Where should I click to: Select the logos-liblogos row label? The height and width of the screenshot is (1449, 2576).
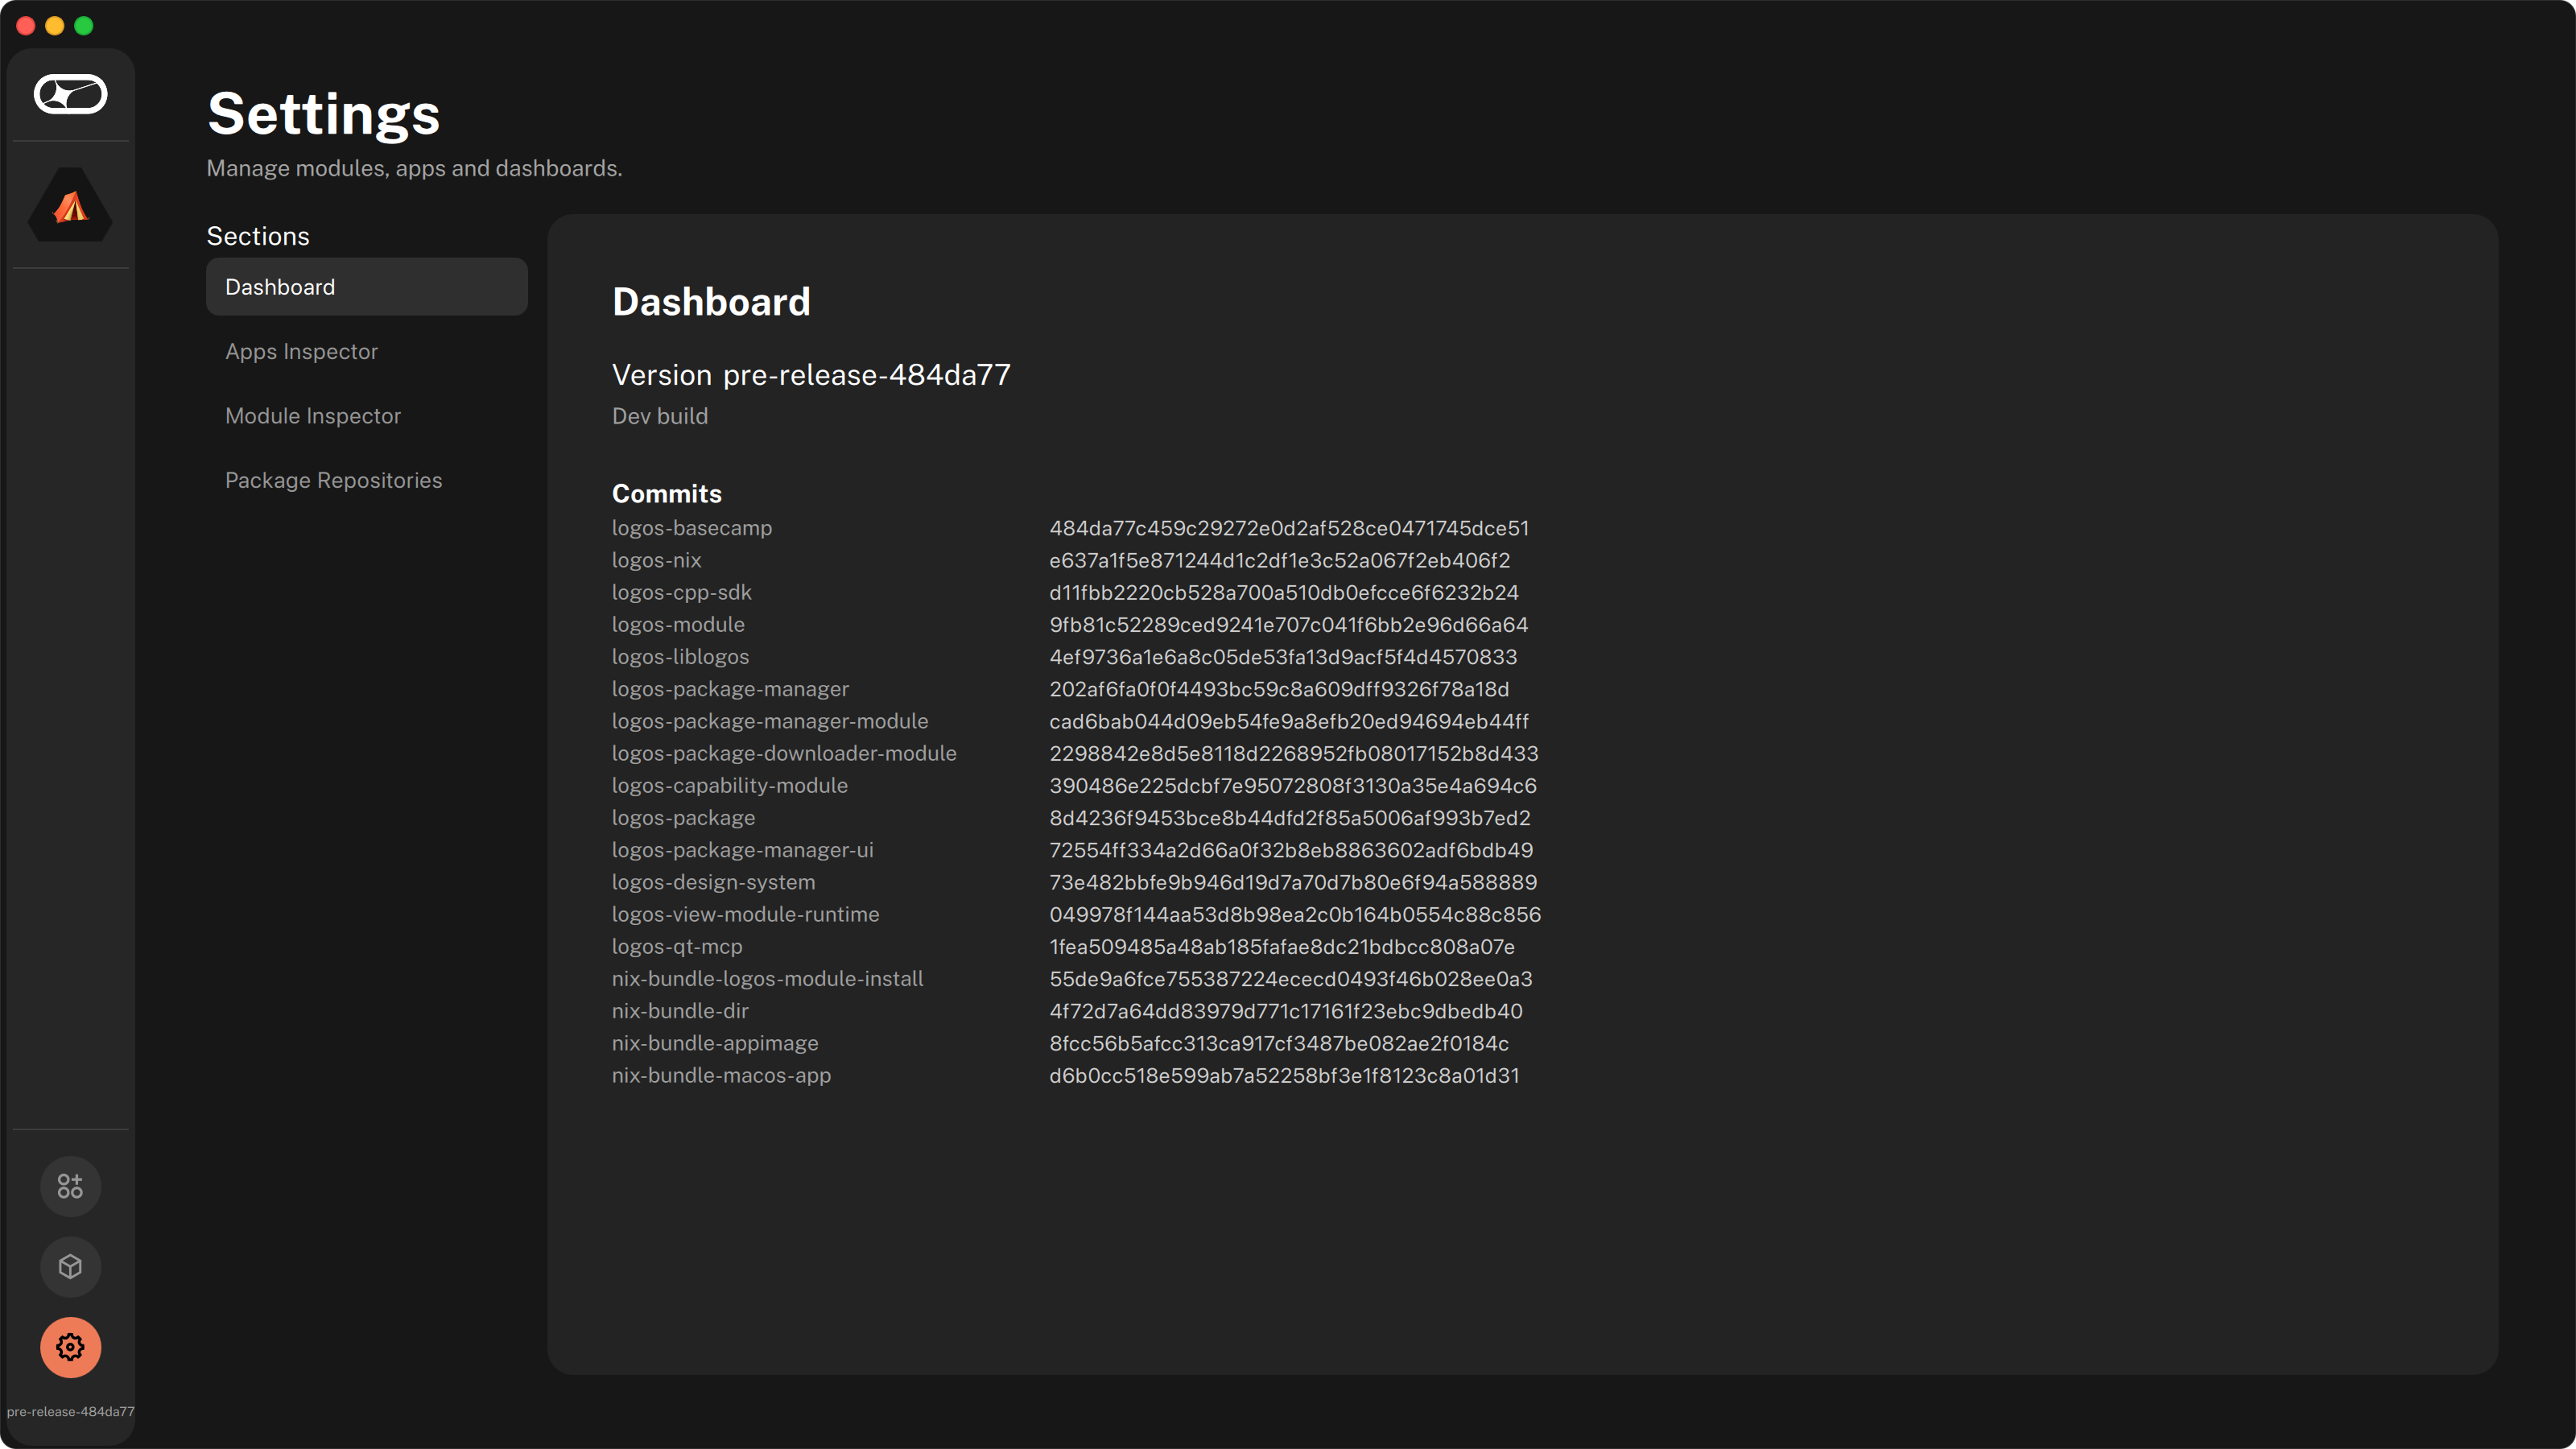pyautogui.click(x=680, y=656)
